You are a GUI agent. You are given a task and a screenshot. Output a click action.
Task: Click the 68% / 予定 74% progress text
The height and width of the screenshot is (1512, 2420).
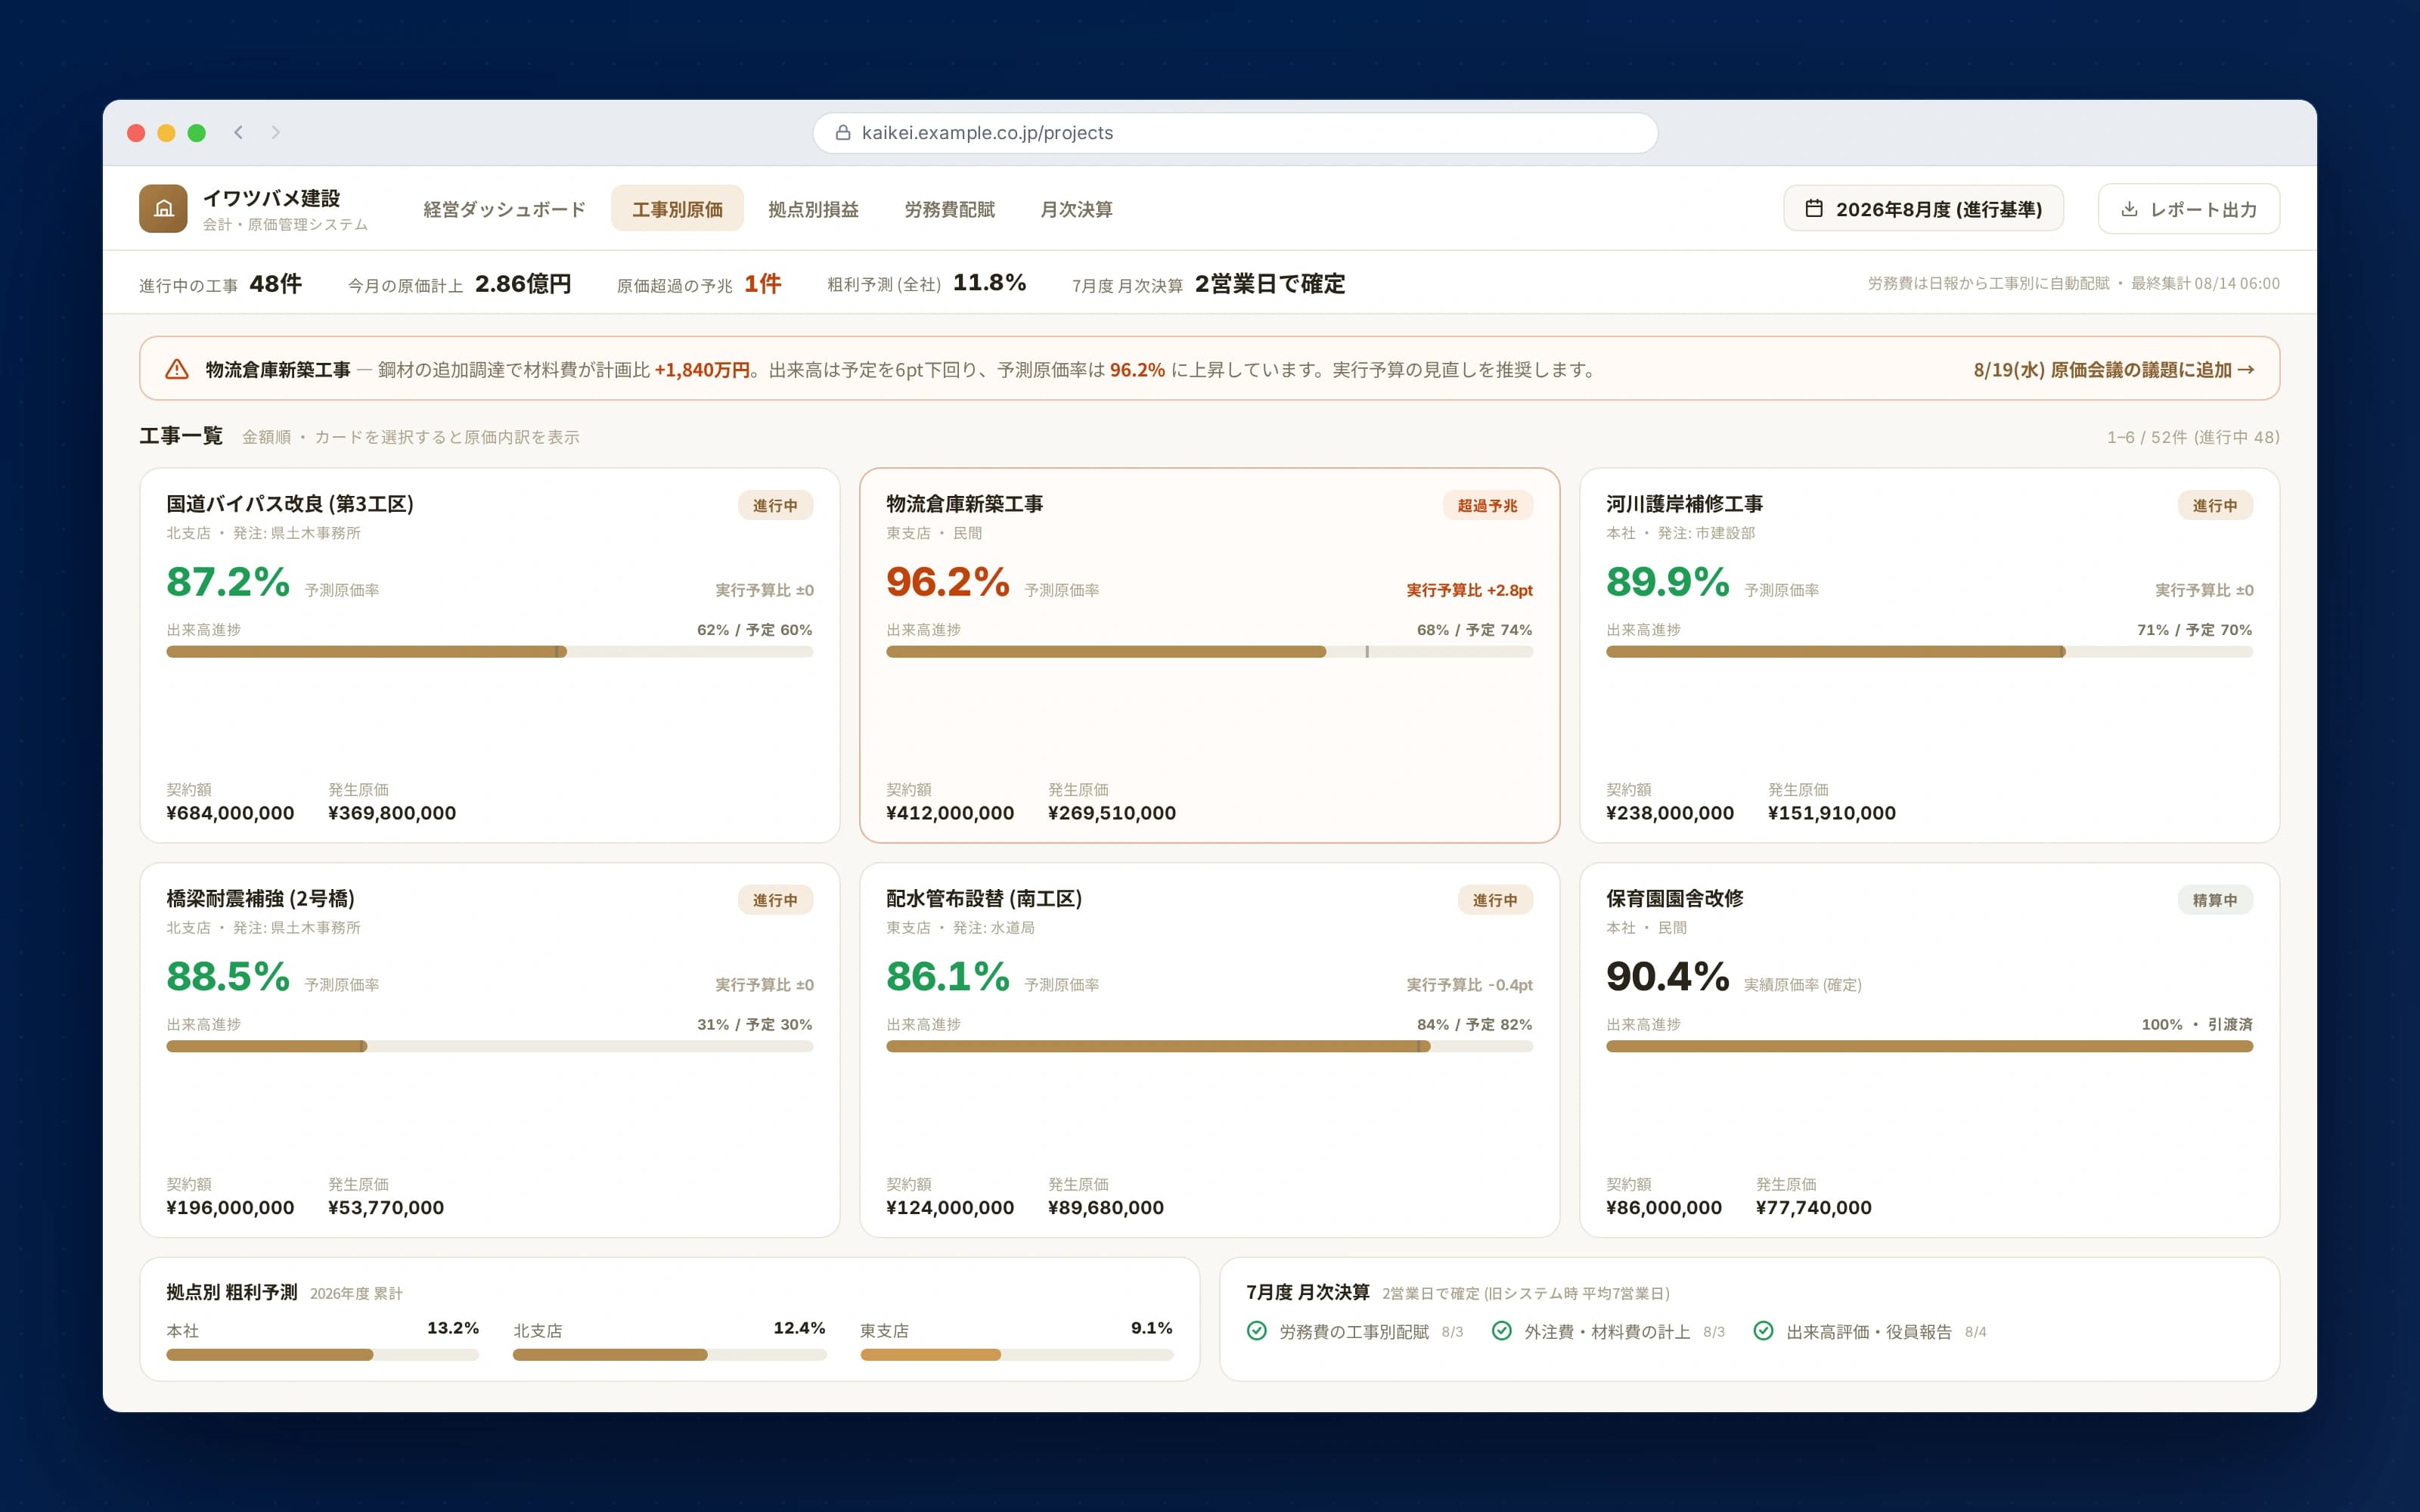click(x=1474, y=630)
